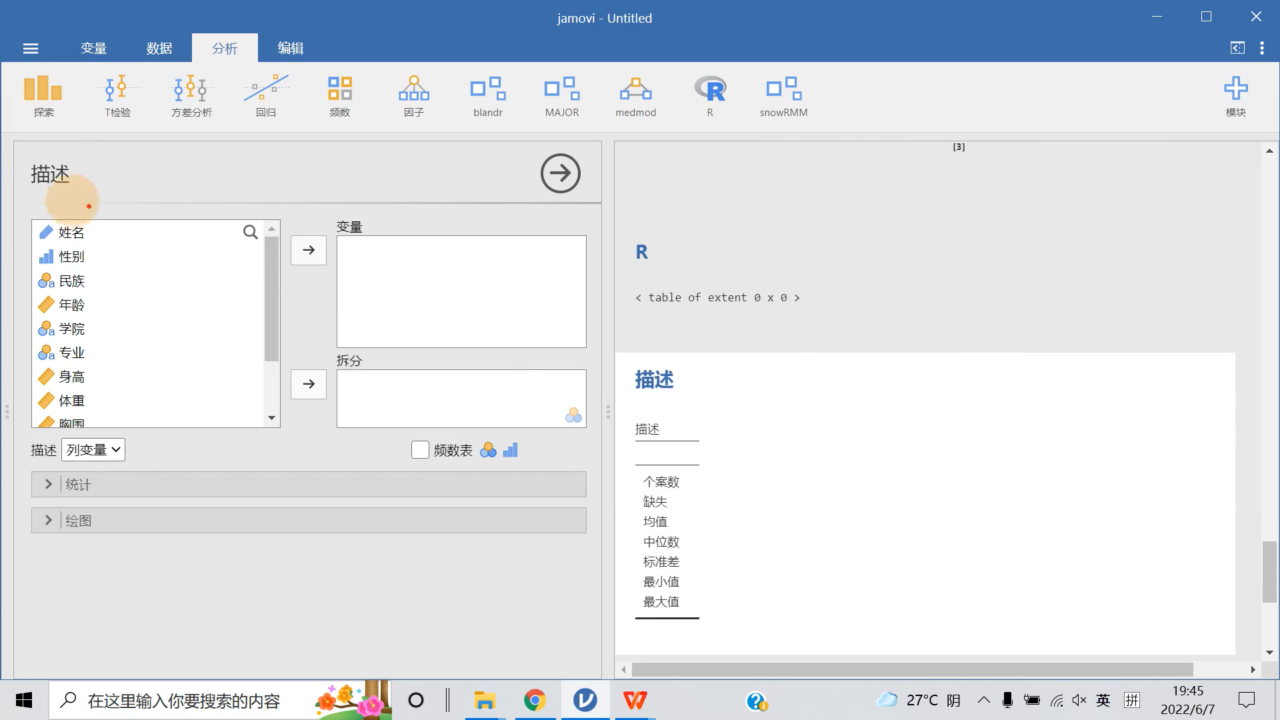Open the 因子 (Factor) menu
This screenshot has height=720, width=1280.
(414, 96)
